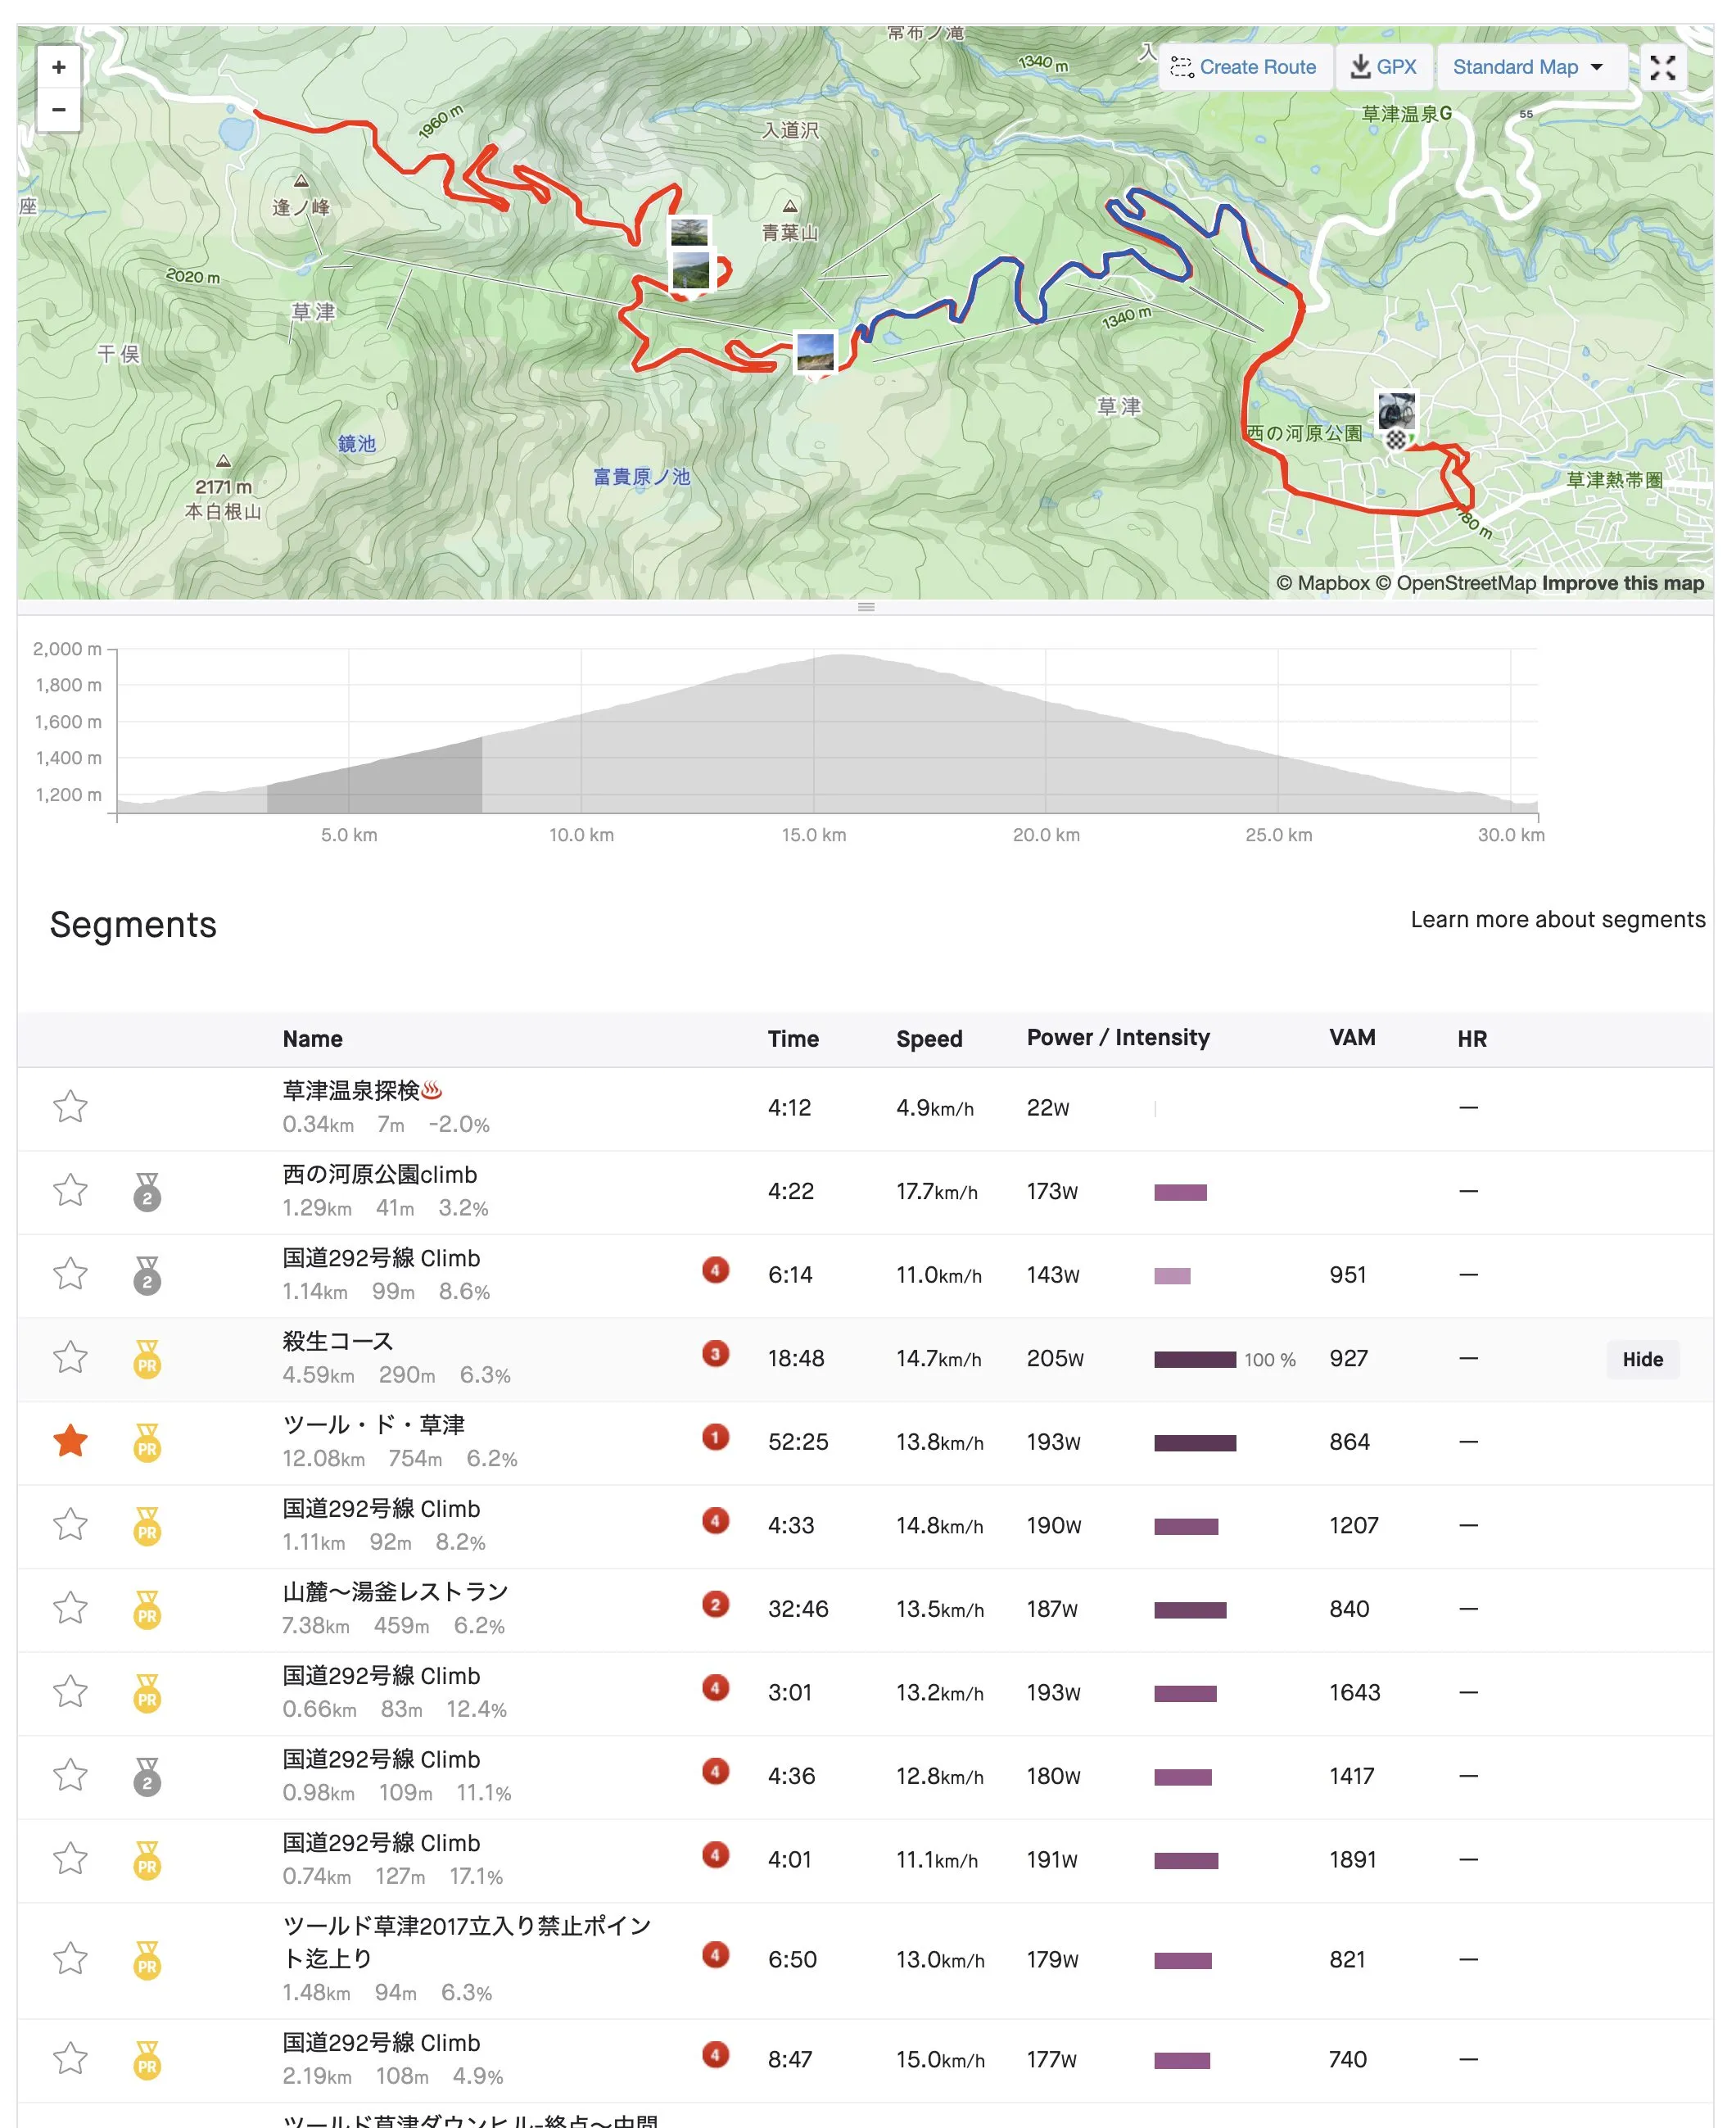Download the GPX file

[1384, 67]
